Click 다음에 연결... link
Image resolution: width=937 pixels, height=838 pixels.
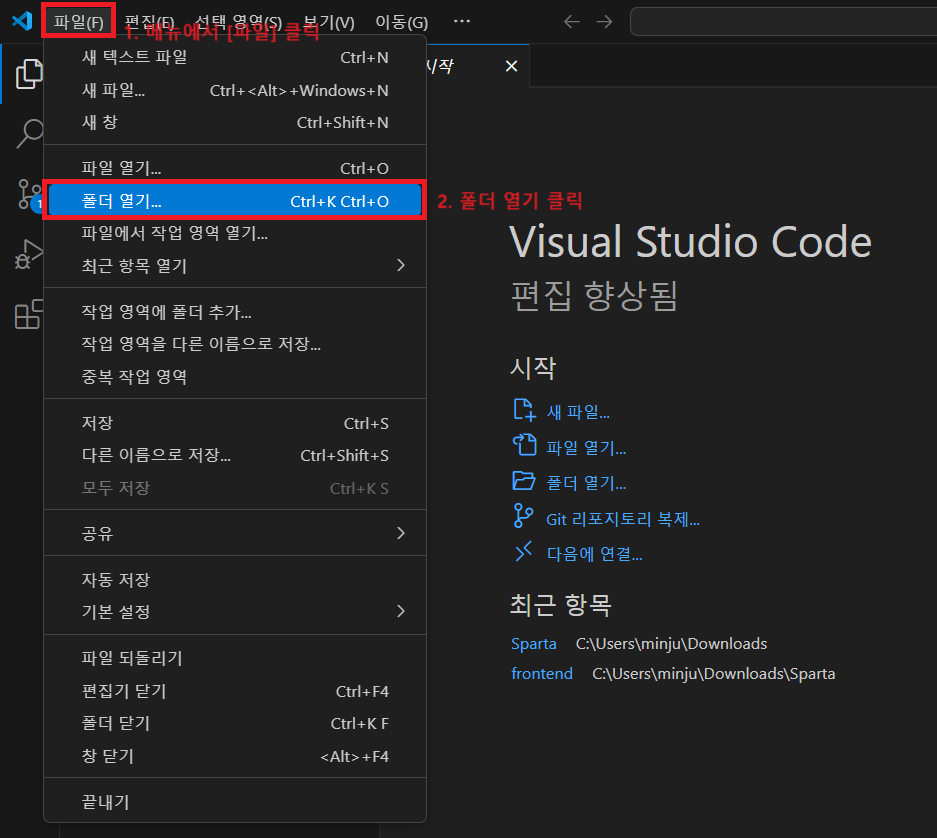click(x=595, y=554)
